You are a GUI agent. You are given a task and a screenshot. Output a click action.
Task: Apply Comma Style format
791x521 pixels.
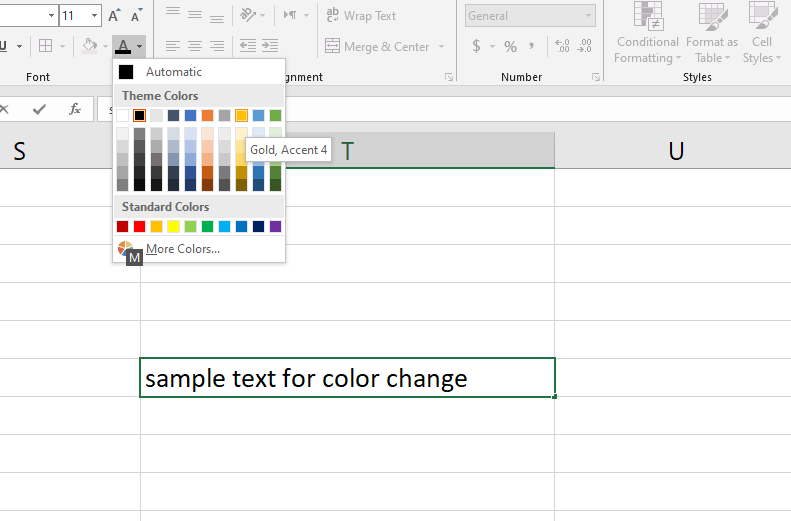[531, 46]
